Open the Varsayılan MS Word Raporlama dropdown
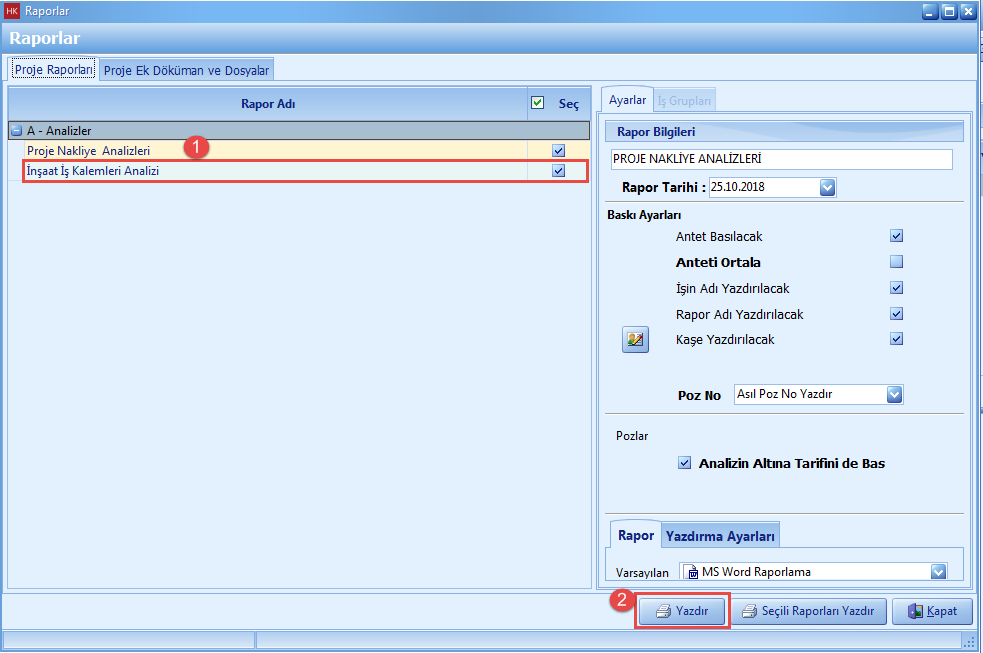The height and width of the screenshot is (653, 983). click(x=938, y=572)
